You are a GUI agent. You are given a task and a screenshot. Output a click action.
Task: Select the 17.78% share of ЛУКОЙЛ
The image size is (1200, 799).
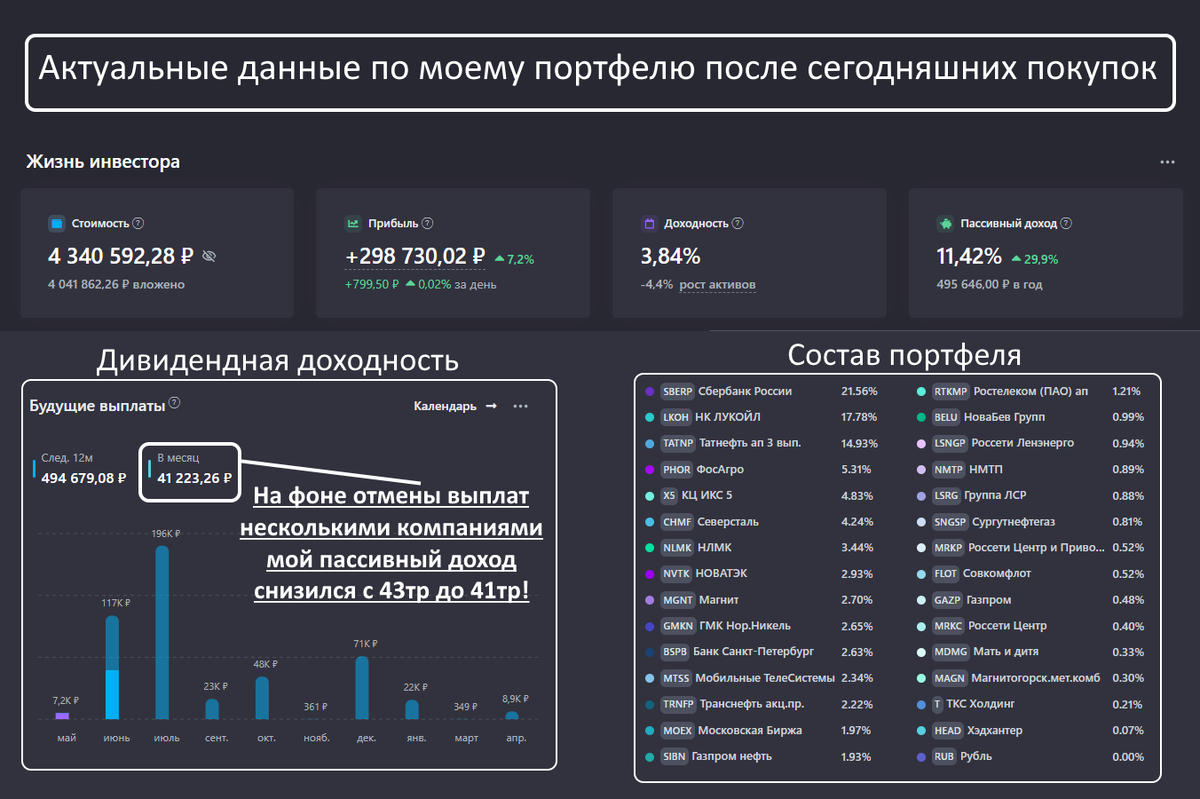859,417
